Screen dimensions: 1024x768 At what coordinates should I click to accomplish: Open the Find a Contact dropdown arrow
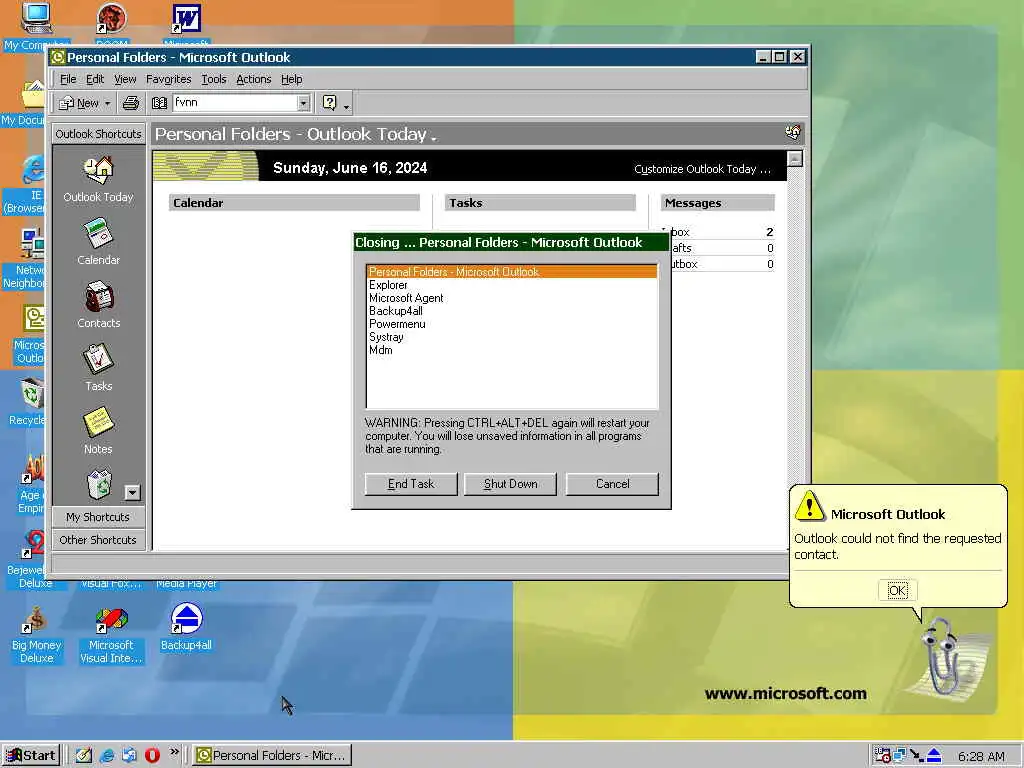(x=303, y=103)
